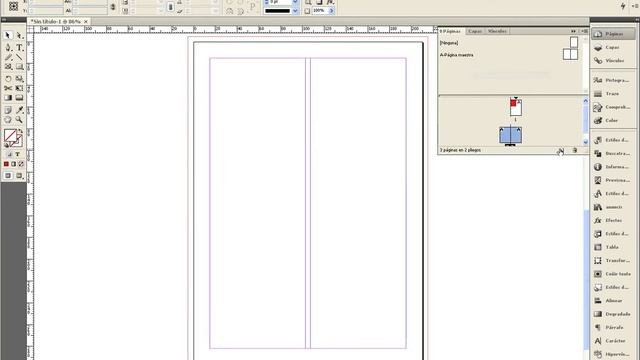The width and height of the screenshot is (640, 360).
Task: Open Páginas panel from dock
Action: click(x=613, y=34)
